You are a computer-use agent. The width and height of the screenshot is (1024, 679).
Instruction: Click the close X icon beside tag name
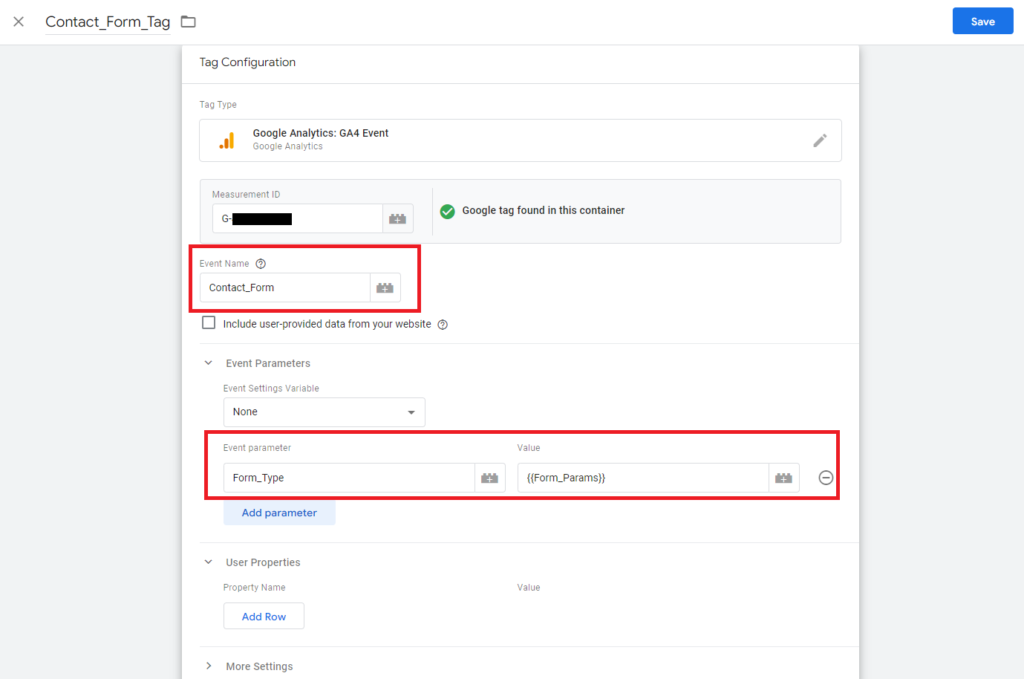point(18,22)
